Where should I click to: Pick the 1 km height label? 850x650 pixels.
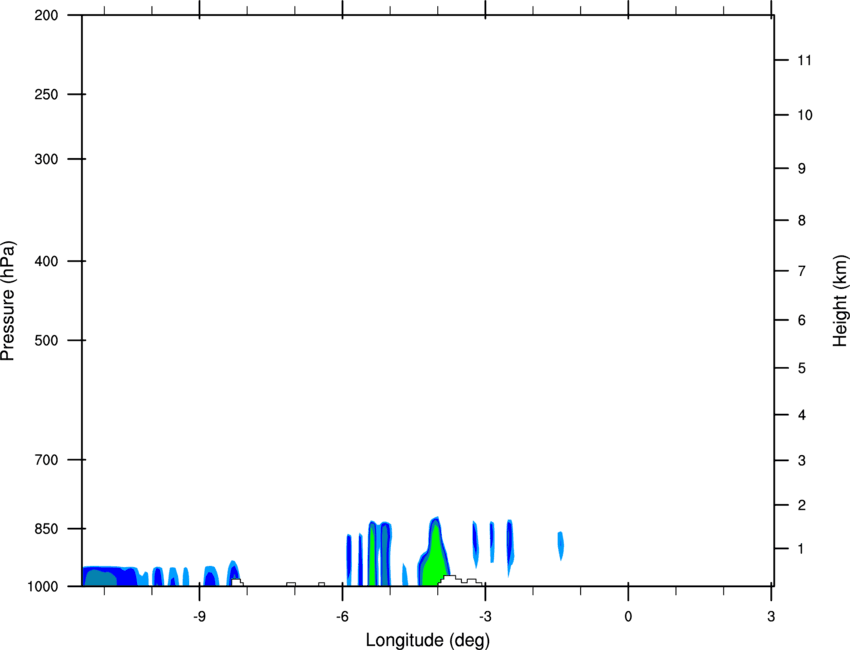point(802,549)
